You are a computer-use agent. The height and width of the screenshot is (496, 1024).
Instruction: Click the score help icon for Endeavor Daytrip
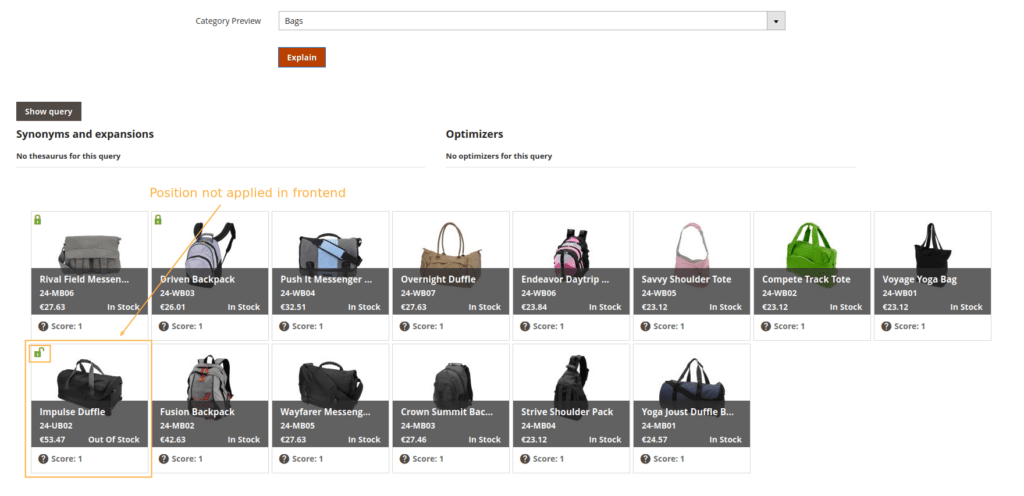click(x=525, y=326)
